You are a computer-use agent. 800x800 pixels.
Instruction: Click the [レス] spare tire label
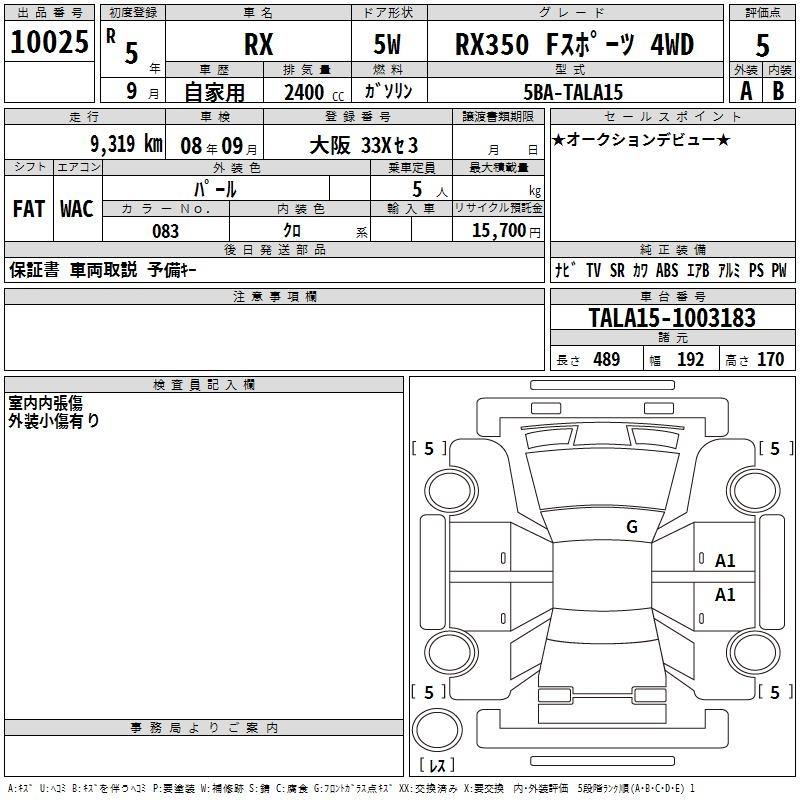point(437,765)
